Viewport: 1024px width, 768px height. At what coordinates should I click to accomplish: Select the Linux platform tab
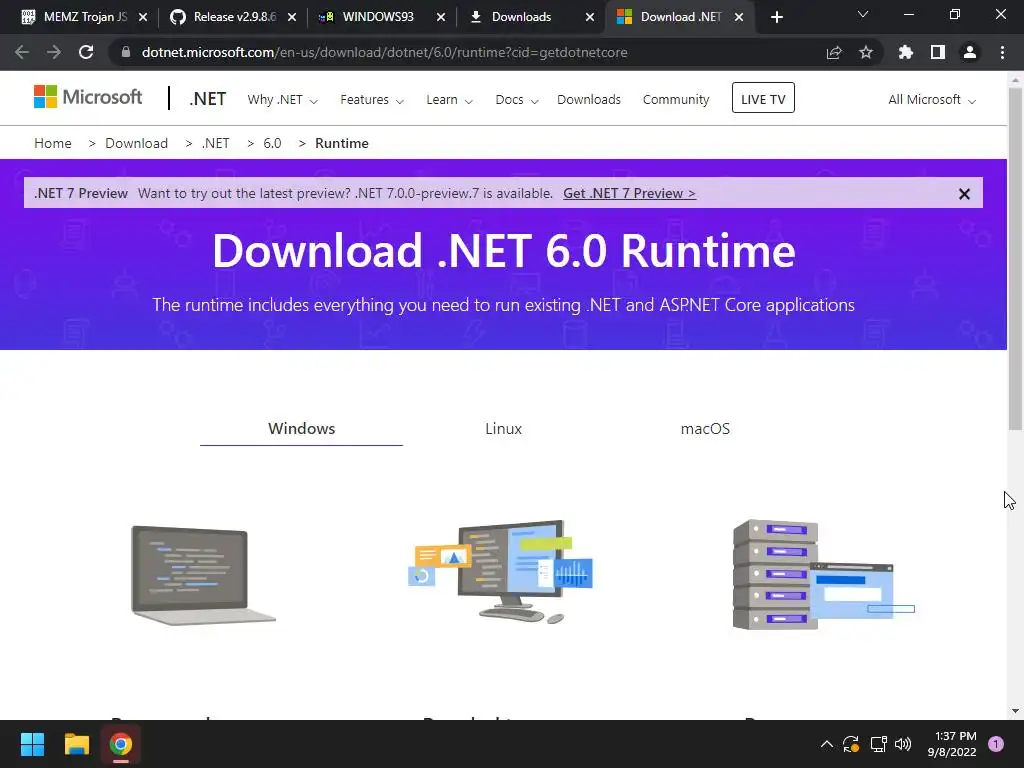[x=504, y=429]
